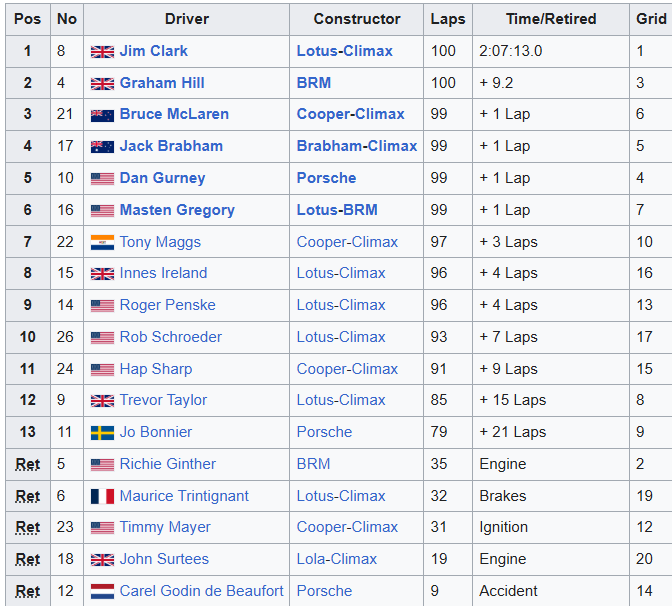Open BRM constructor link in Graham Hill row
The width and height of the screenshot is (672, 606).
tap(314, 83)
